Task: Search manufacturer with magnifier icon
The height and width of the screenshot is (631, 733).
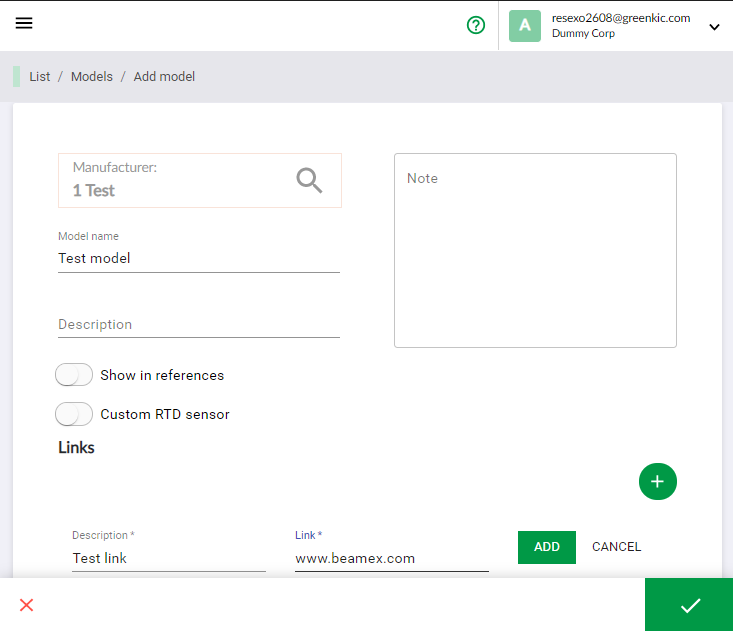Action: (309, 180)
